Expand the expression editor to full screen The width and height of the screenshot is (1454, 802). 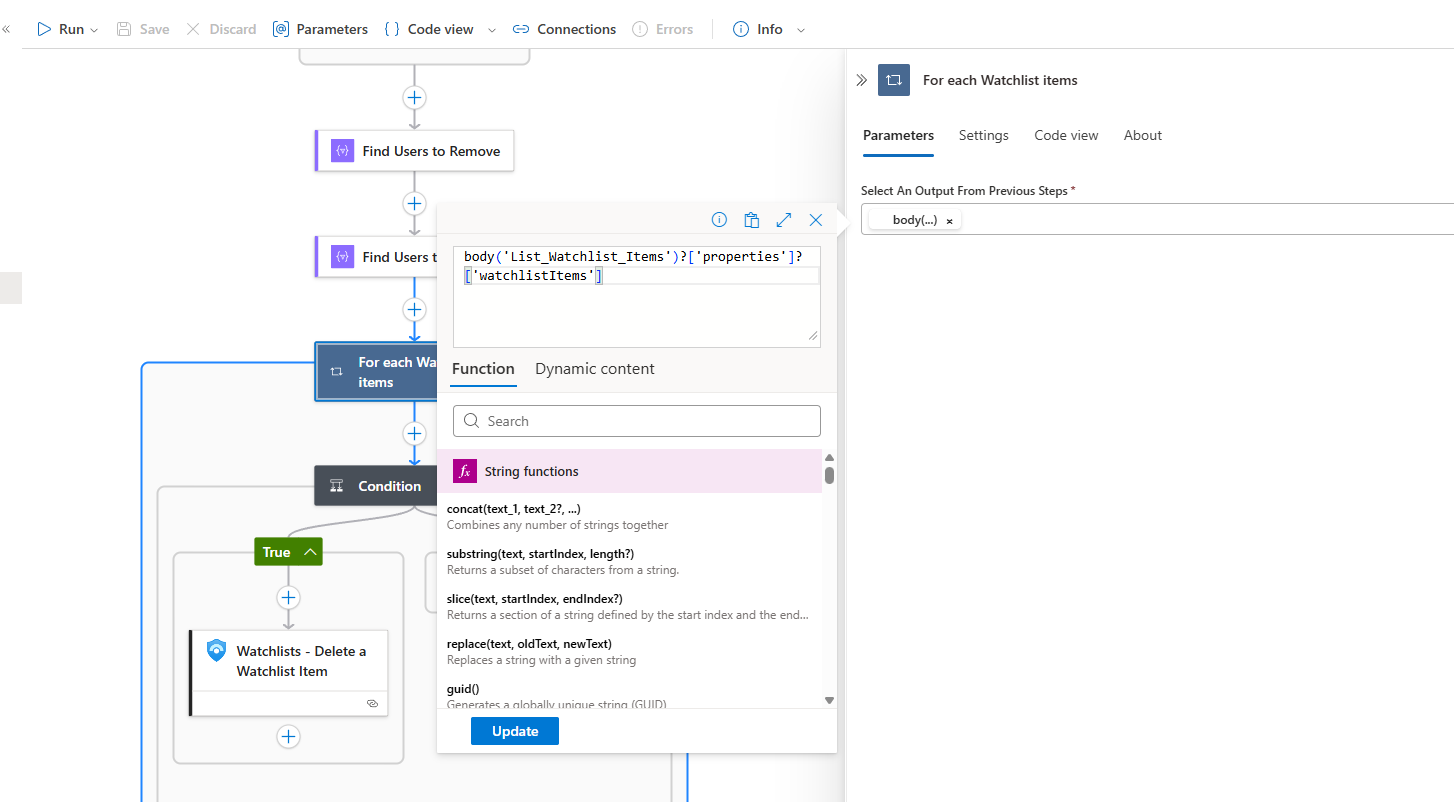[784, 220]
